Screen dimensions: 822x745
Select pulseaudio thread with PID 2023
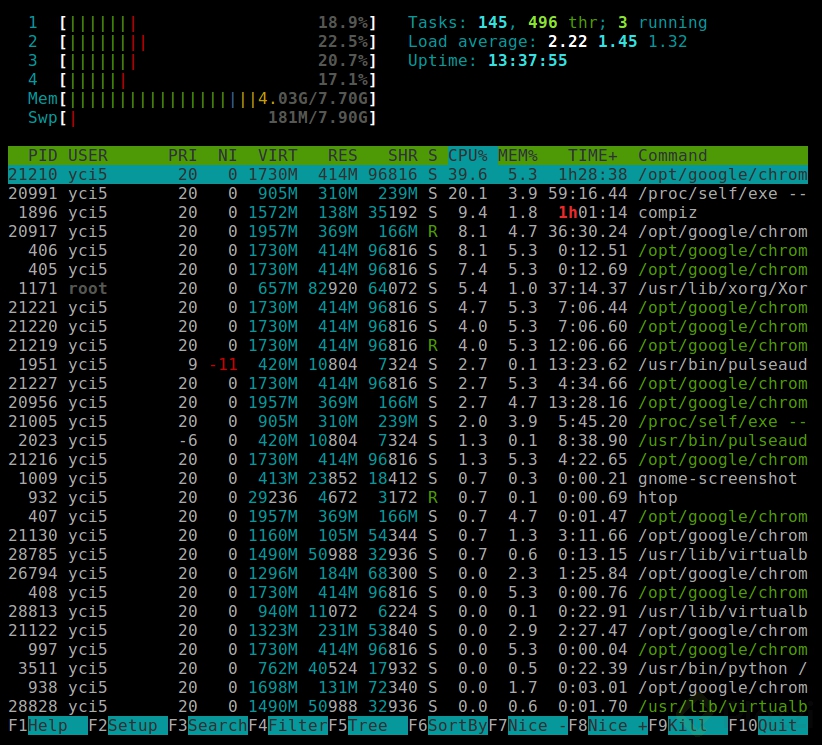(x=408, y=440)
